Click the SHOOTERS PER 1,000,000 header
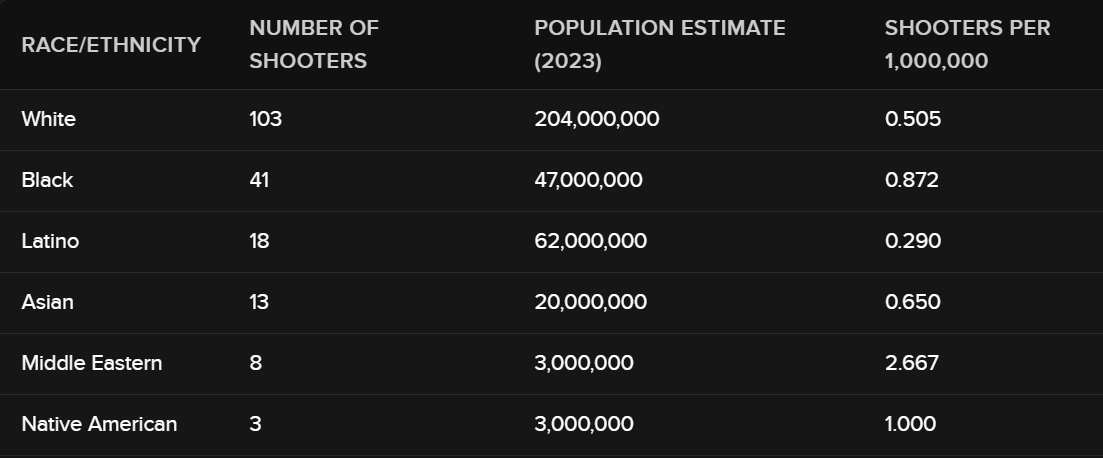The image size is (1103, 458). 967,45
